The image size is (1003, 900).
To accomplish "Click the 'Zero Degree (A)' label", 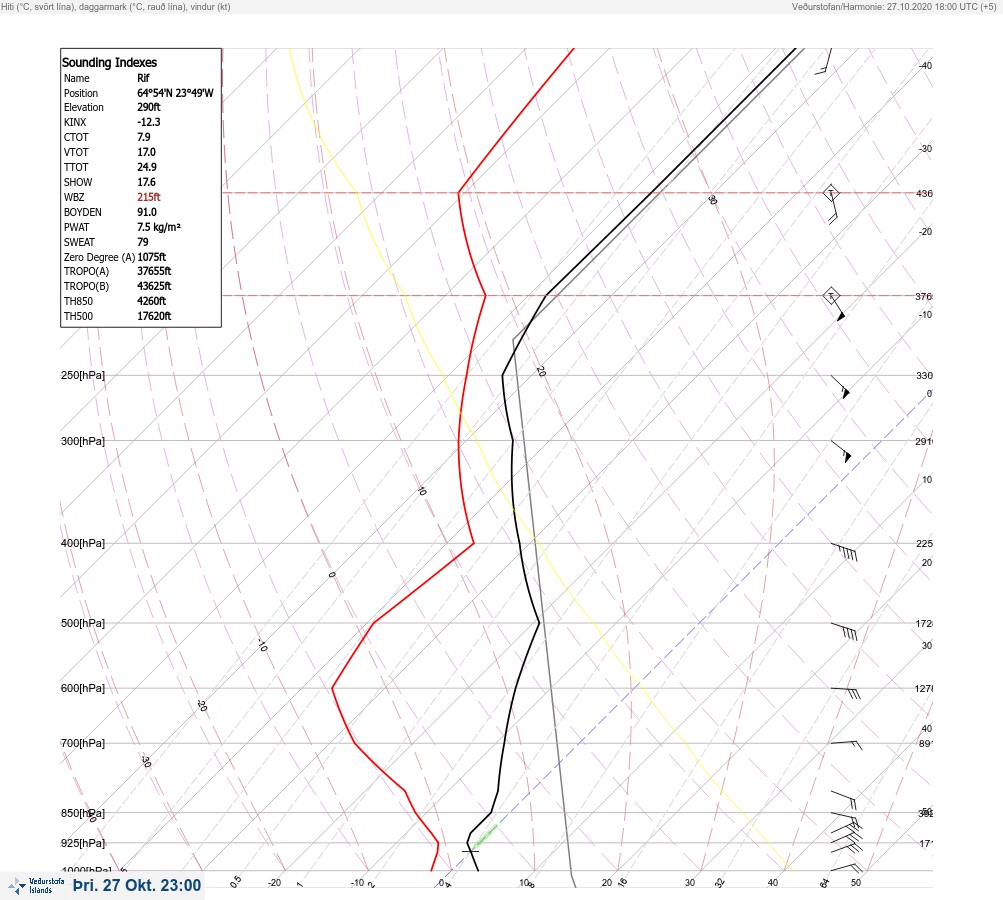I will pos(99,257).
